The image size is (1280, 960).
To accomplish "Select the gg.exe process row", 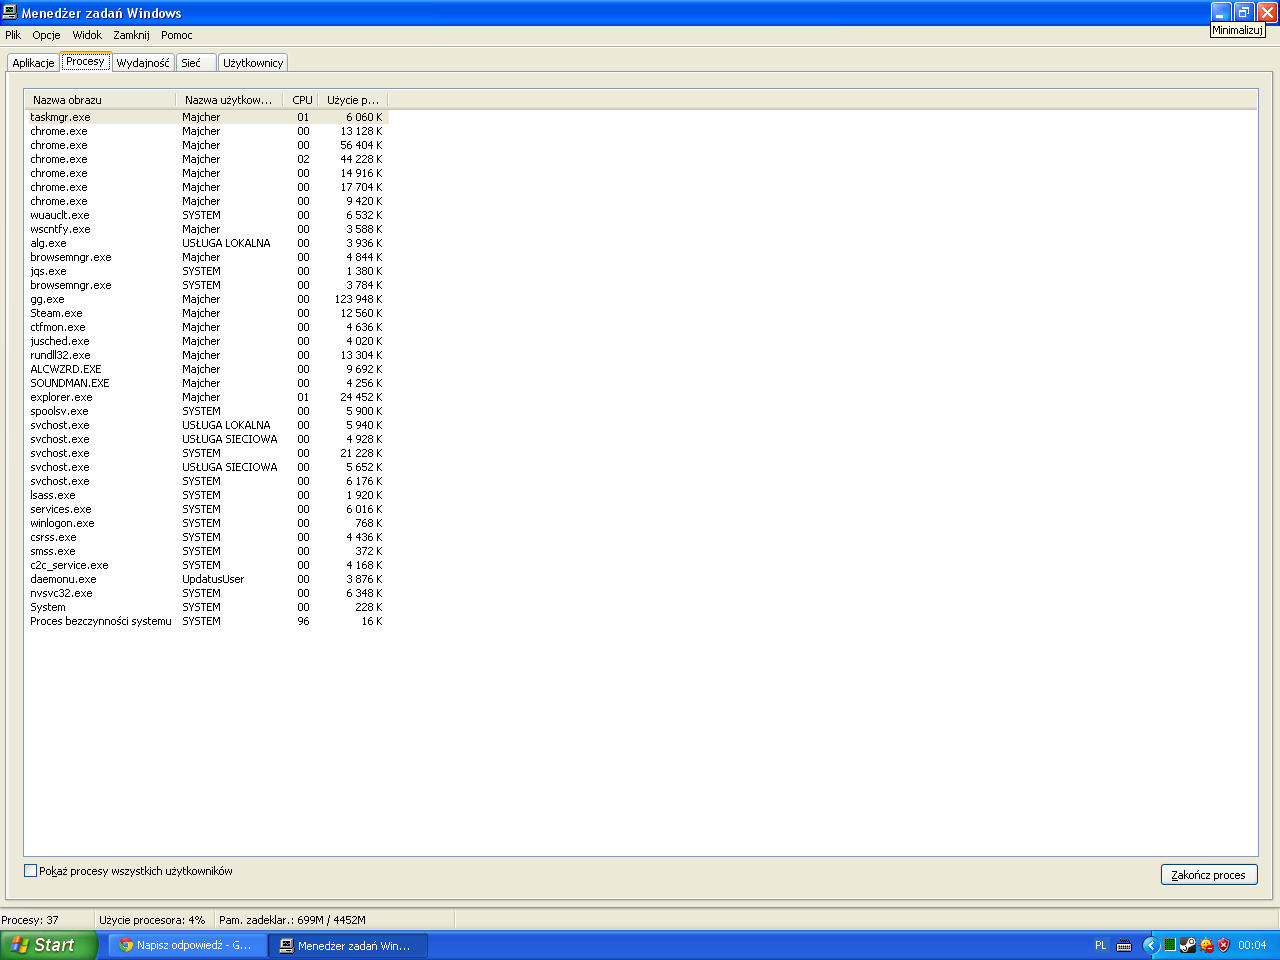I will (206, 299).
